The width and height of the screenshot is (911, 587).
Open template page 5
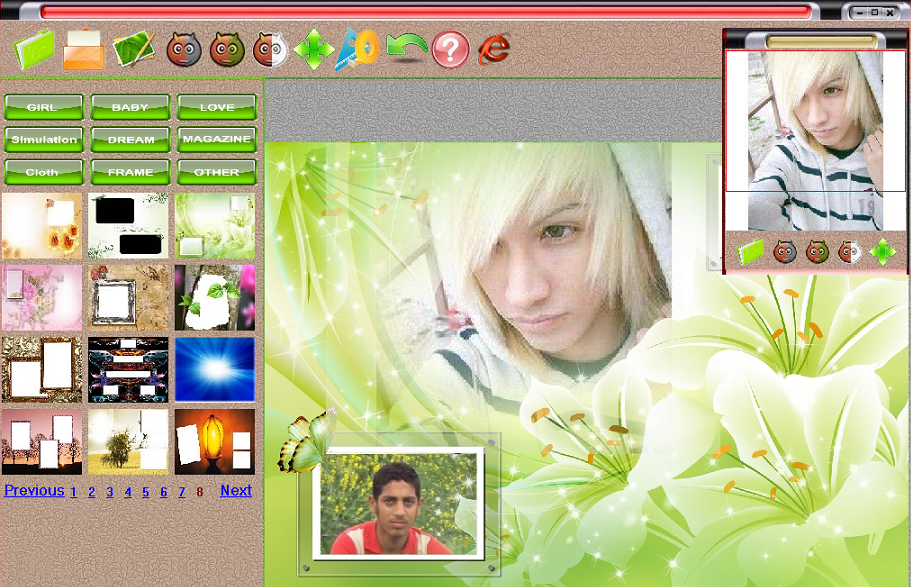pyautogui.click(x=145, y=492)
